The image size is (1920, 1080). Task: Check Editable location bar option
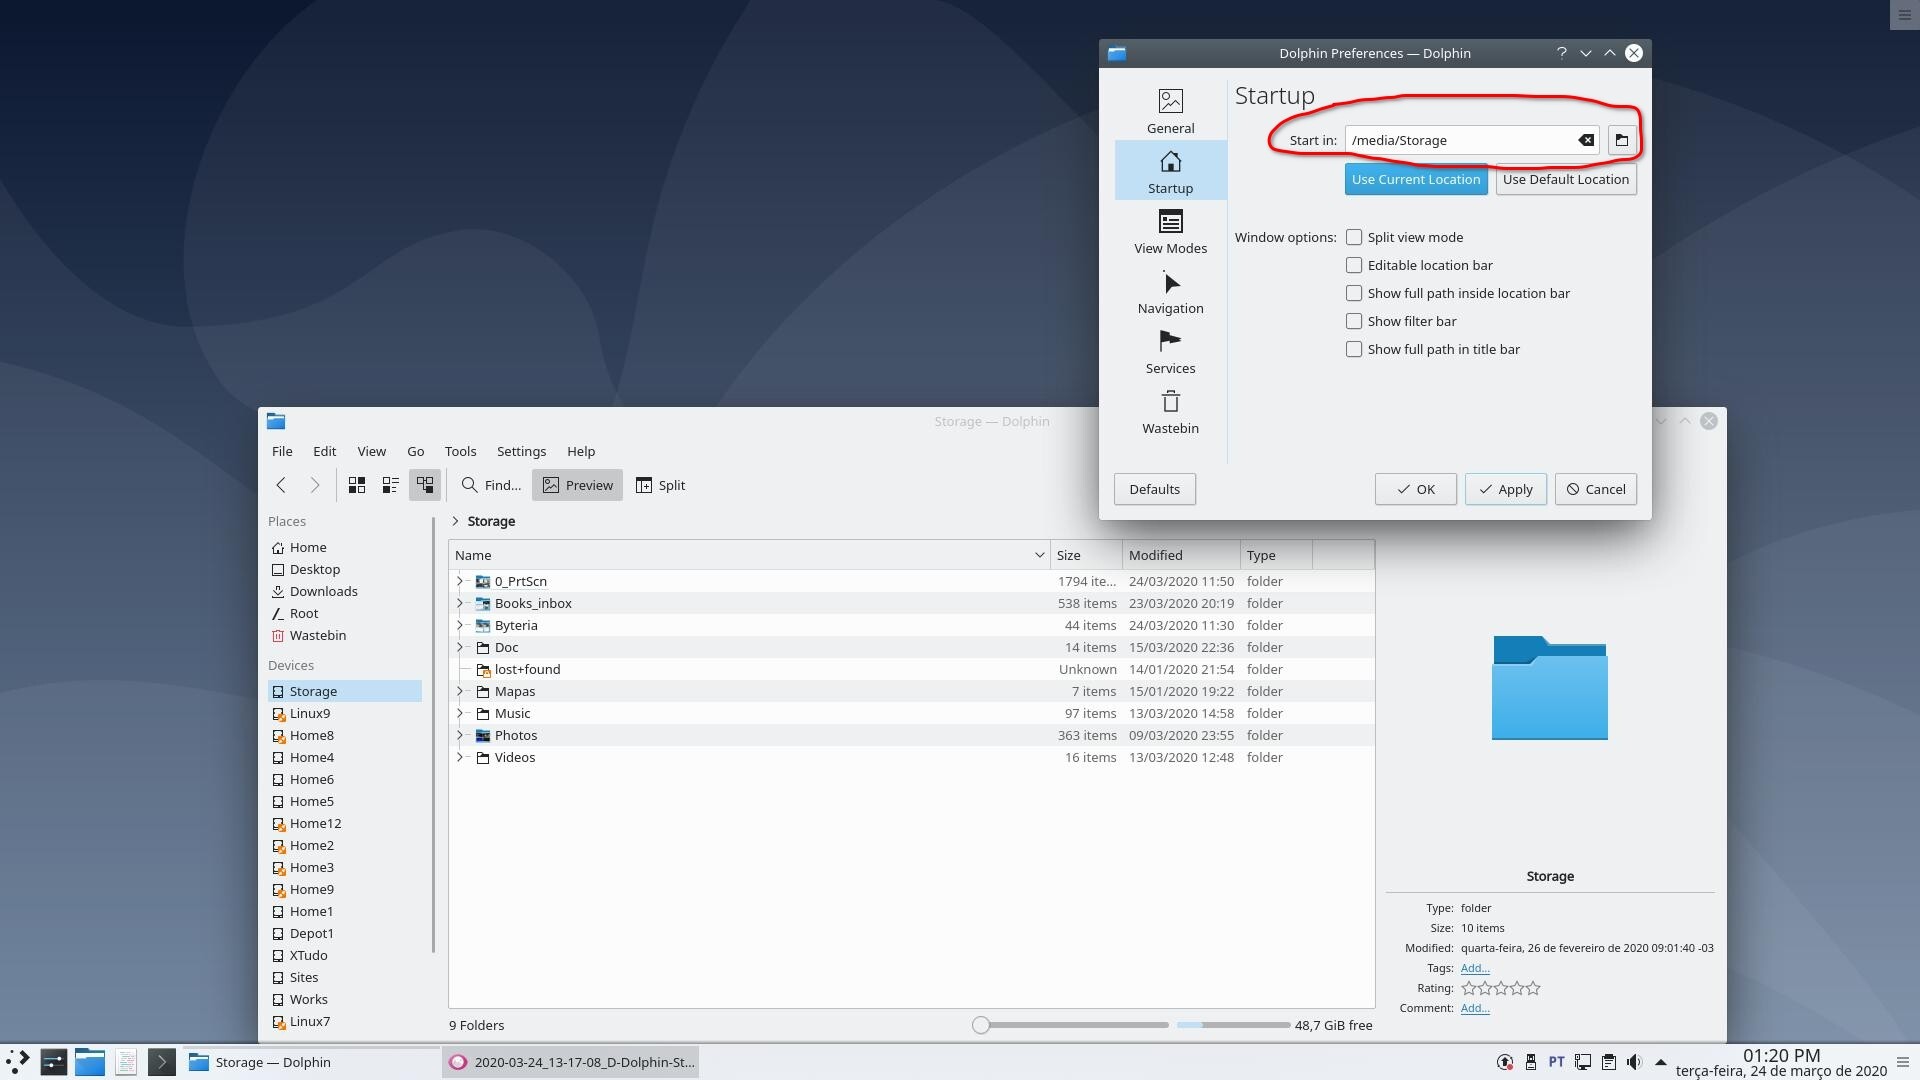pos(1354,265)
